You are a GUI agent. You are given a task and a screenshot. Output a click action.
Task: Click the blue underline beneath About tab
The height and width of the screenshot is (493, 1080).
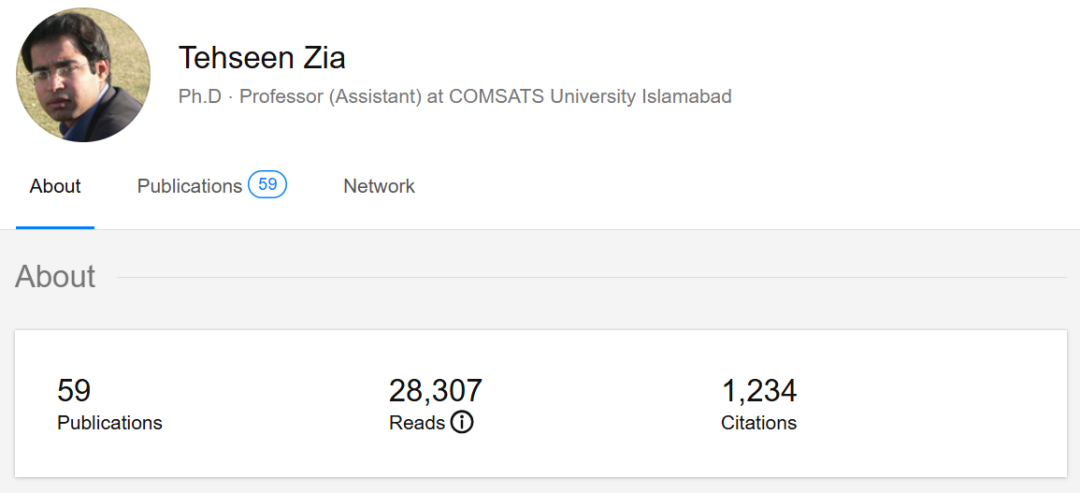coord(55,227)
